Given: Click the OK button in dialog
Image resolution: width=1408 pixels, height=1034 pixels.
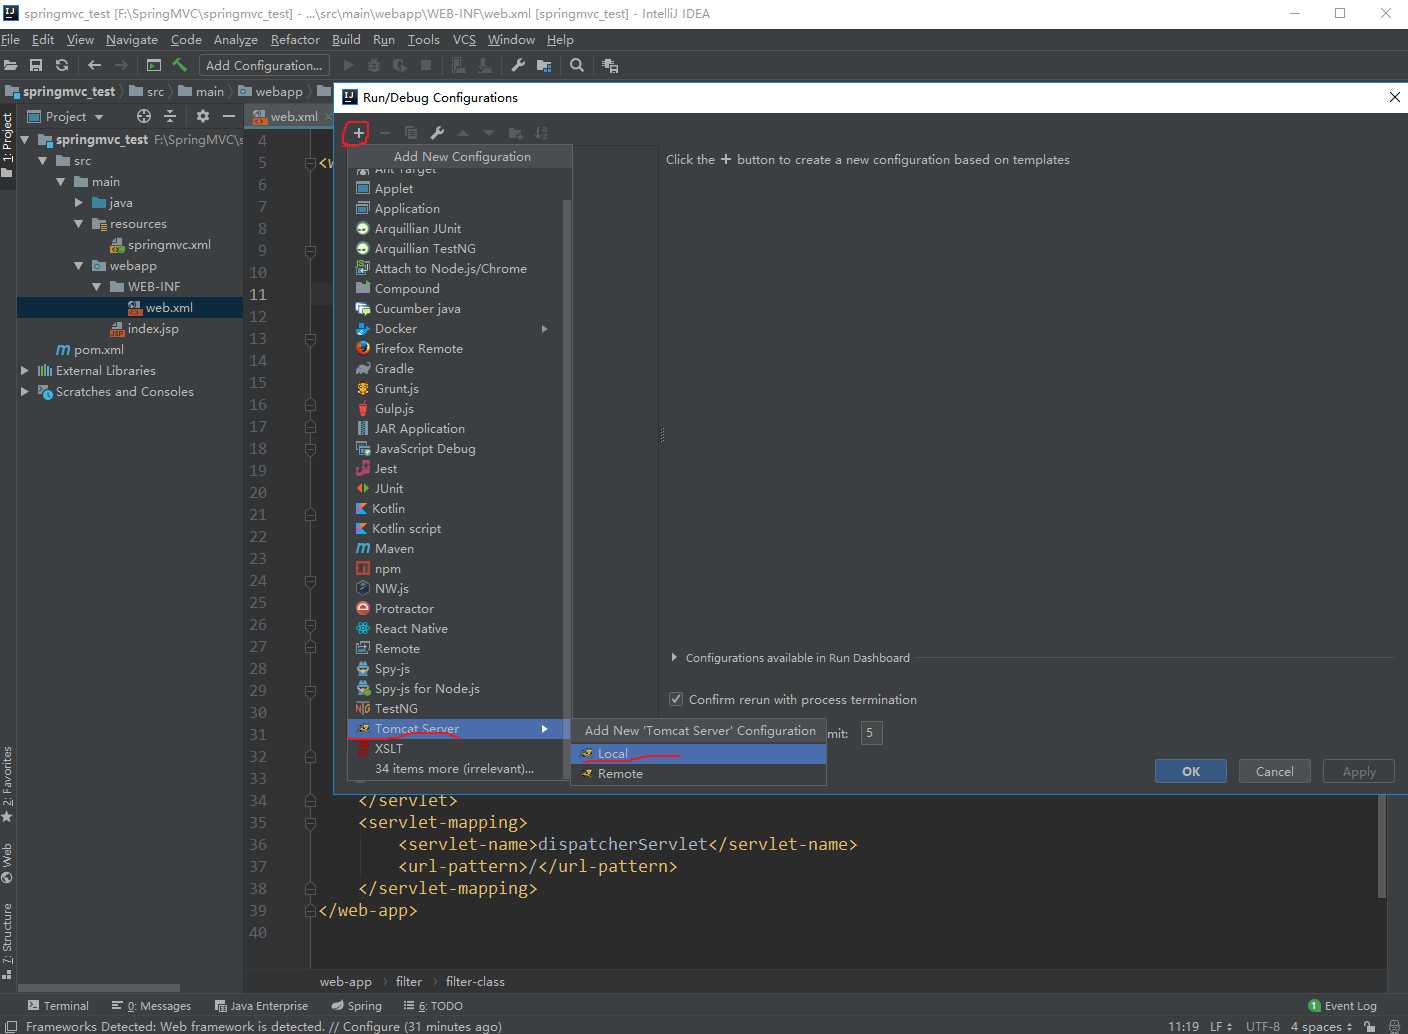Looking at the screenshot, I should [x=1191, y=771].
